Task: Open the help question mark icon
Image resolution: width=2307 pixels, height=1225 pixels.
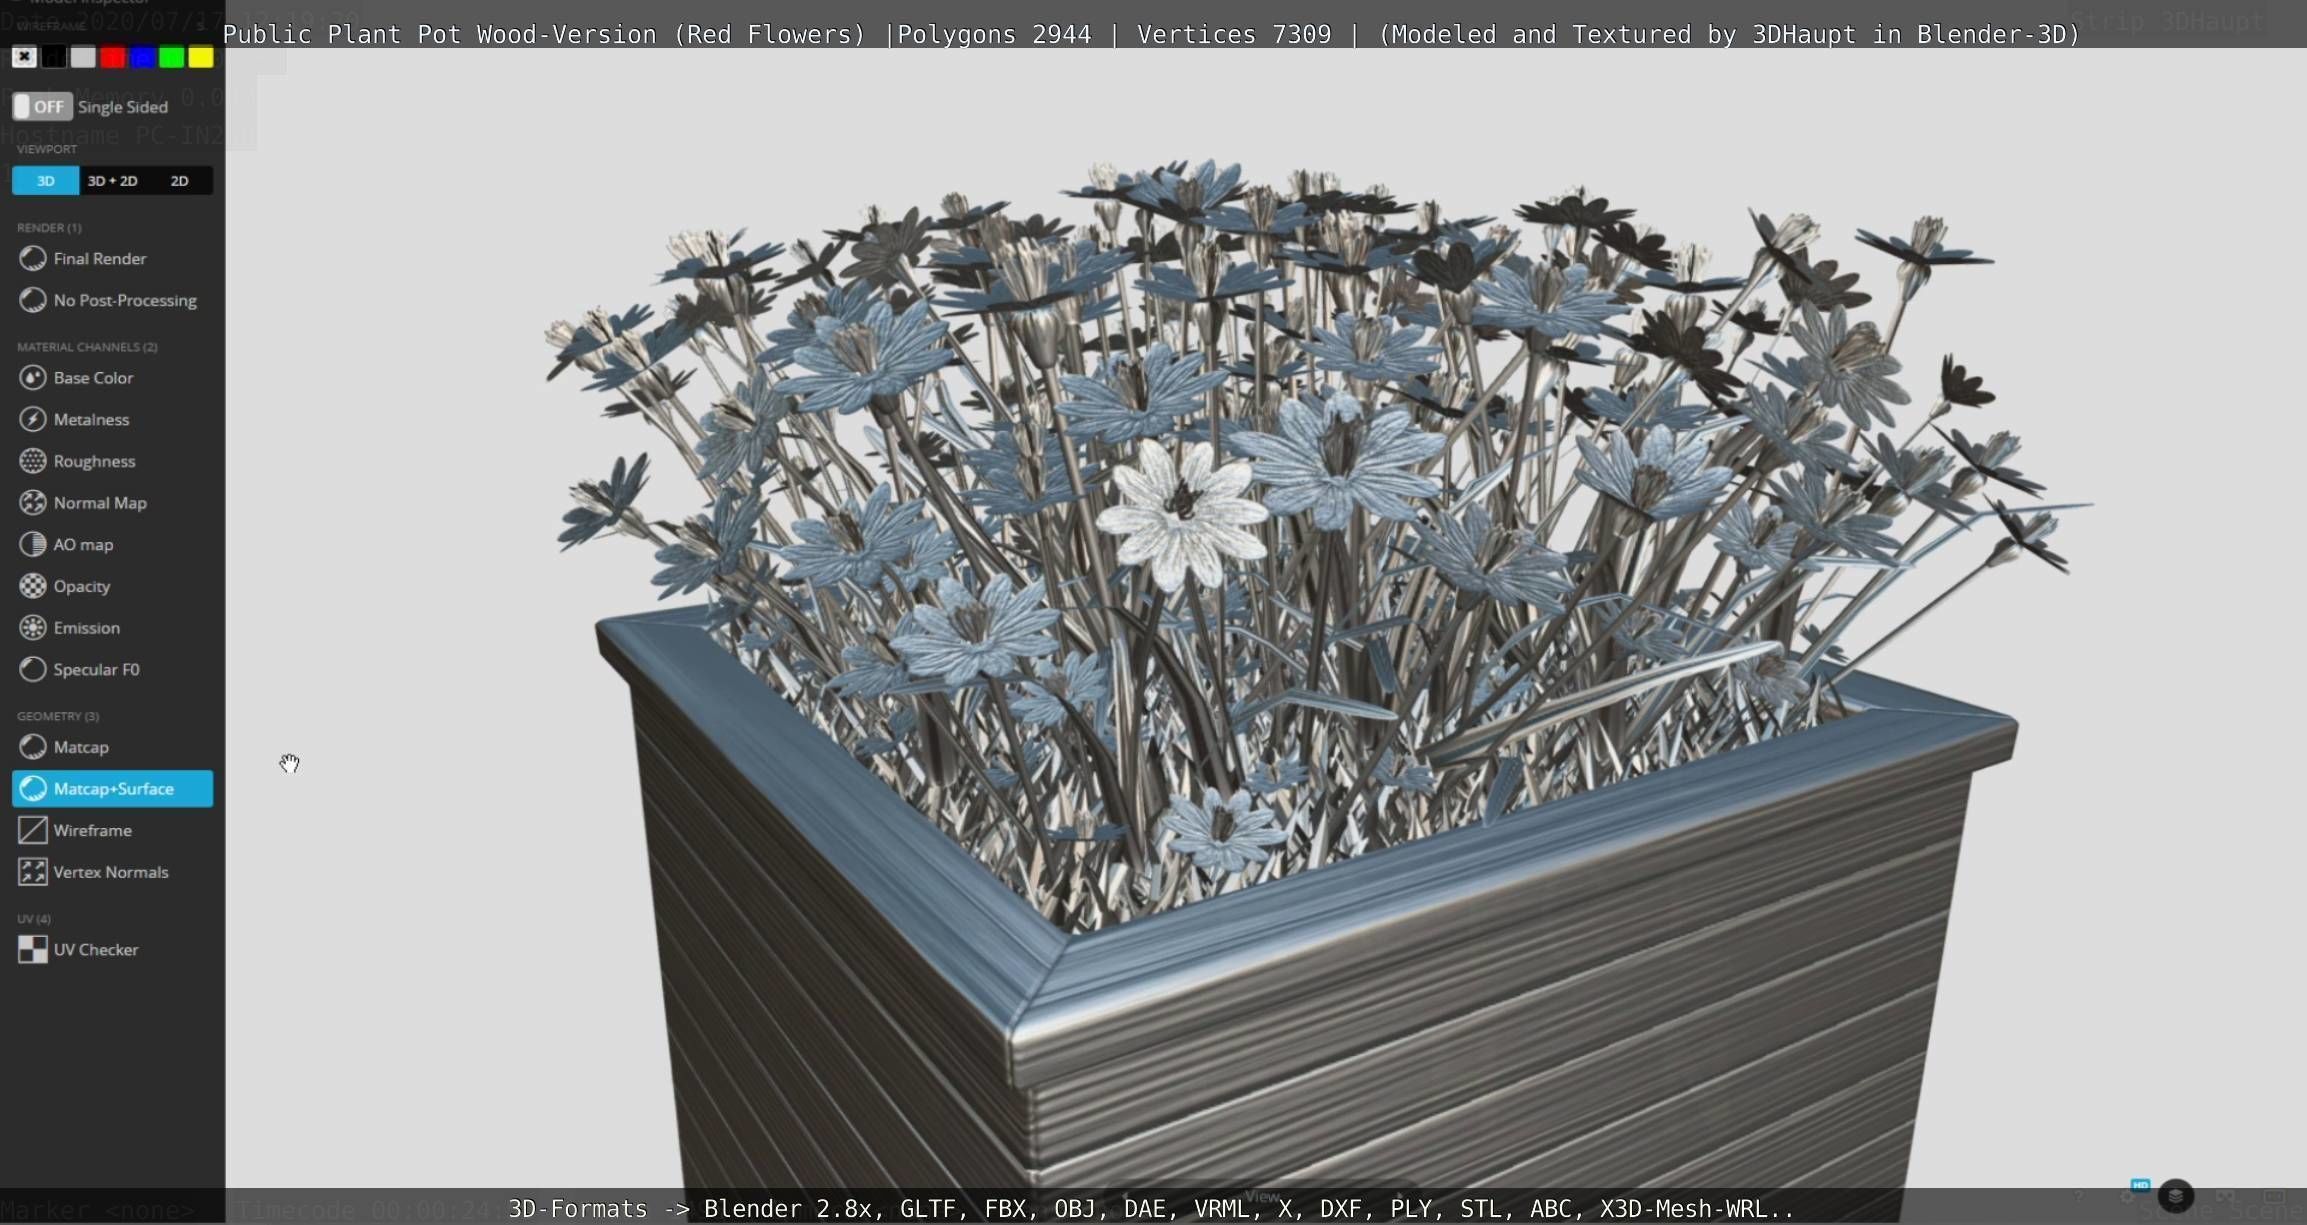Action: pos(2079,1197)
